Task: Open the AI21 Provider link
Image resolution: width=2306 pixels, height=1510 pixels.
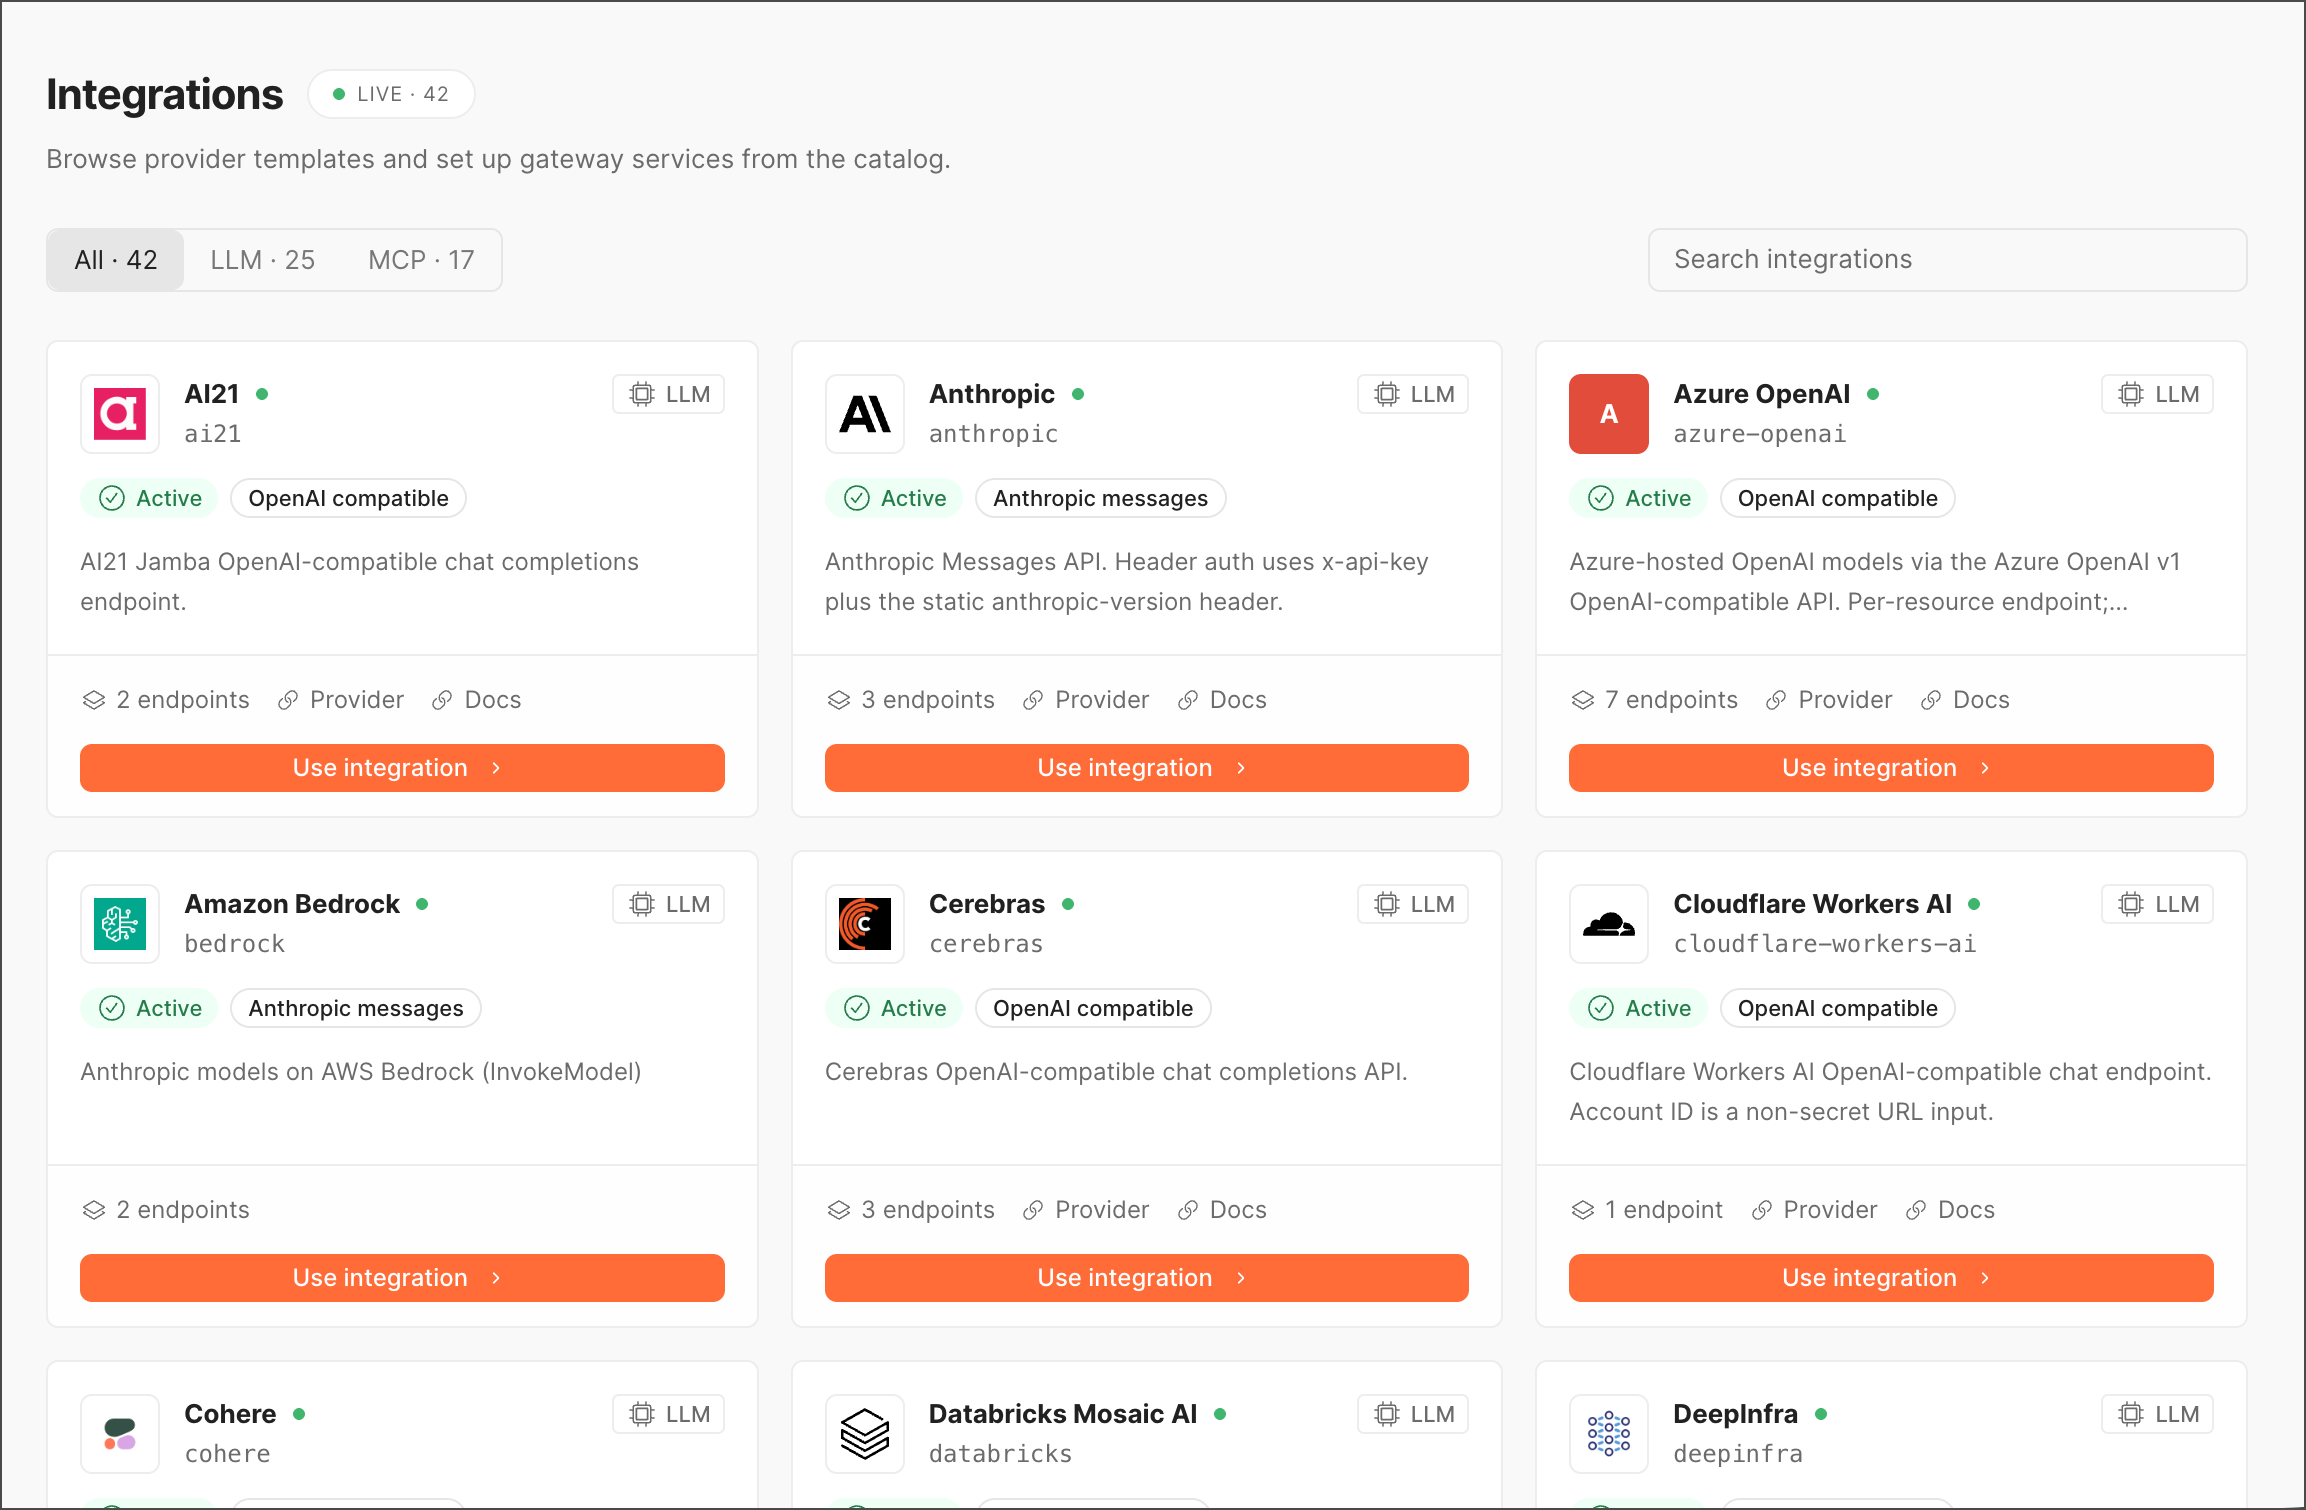Action: [341, 700]
